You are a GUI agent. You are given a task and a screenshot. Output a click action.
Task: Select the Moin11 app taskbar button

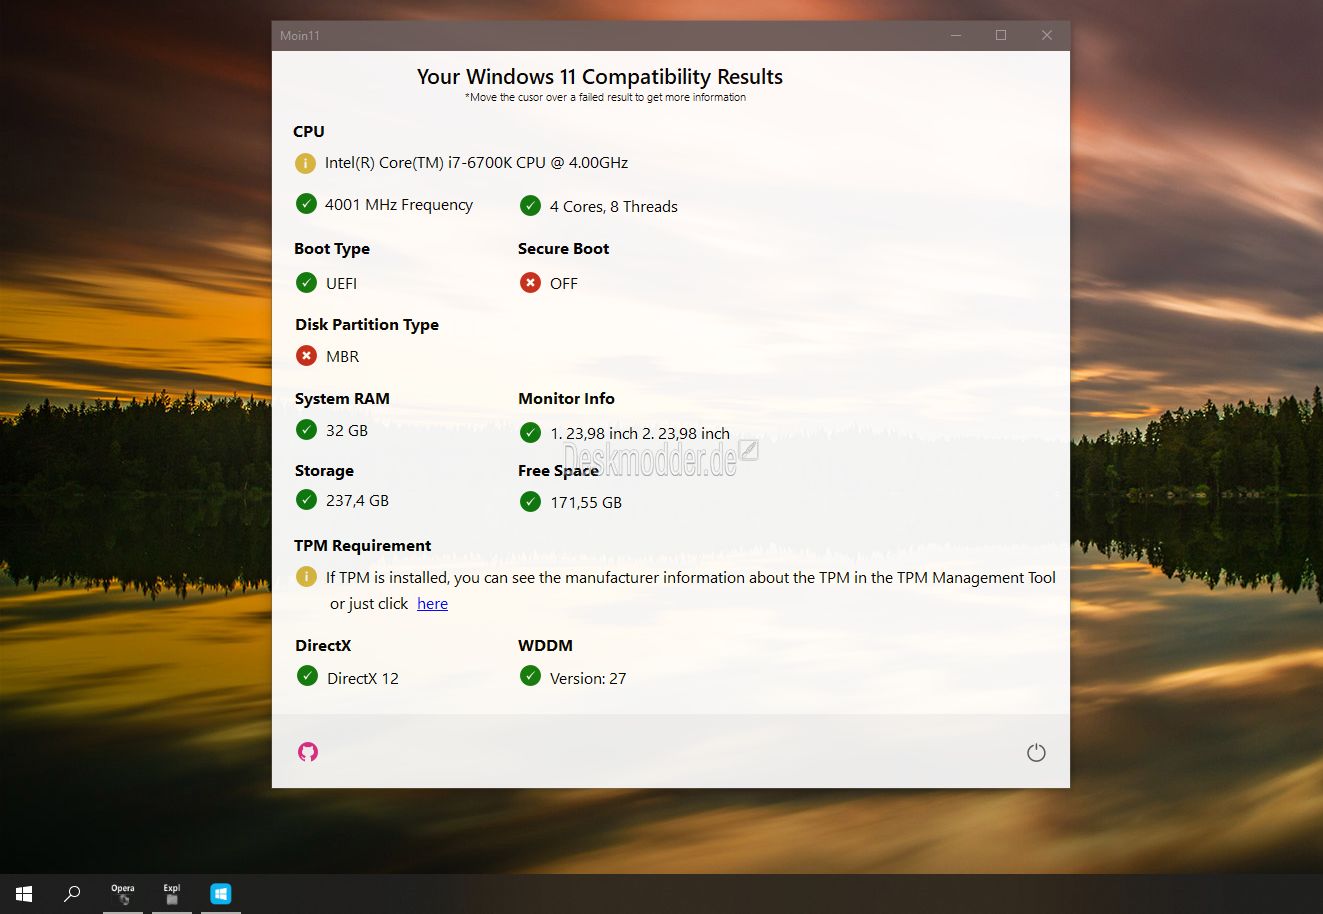coord(221,894)
